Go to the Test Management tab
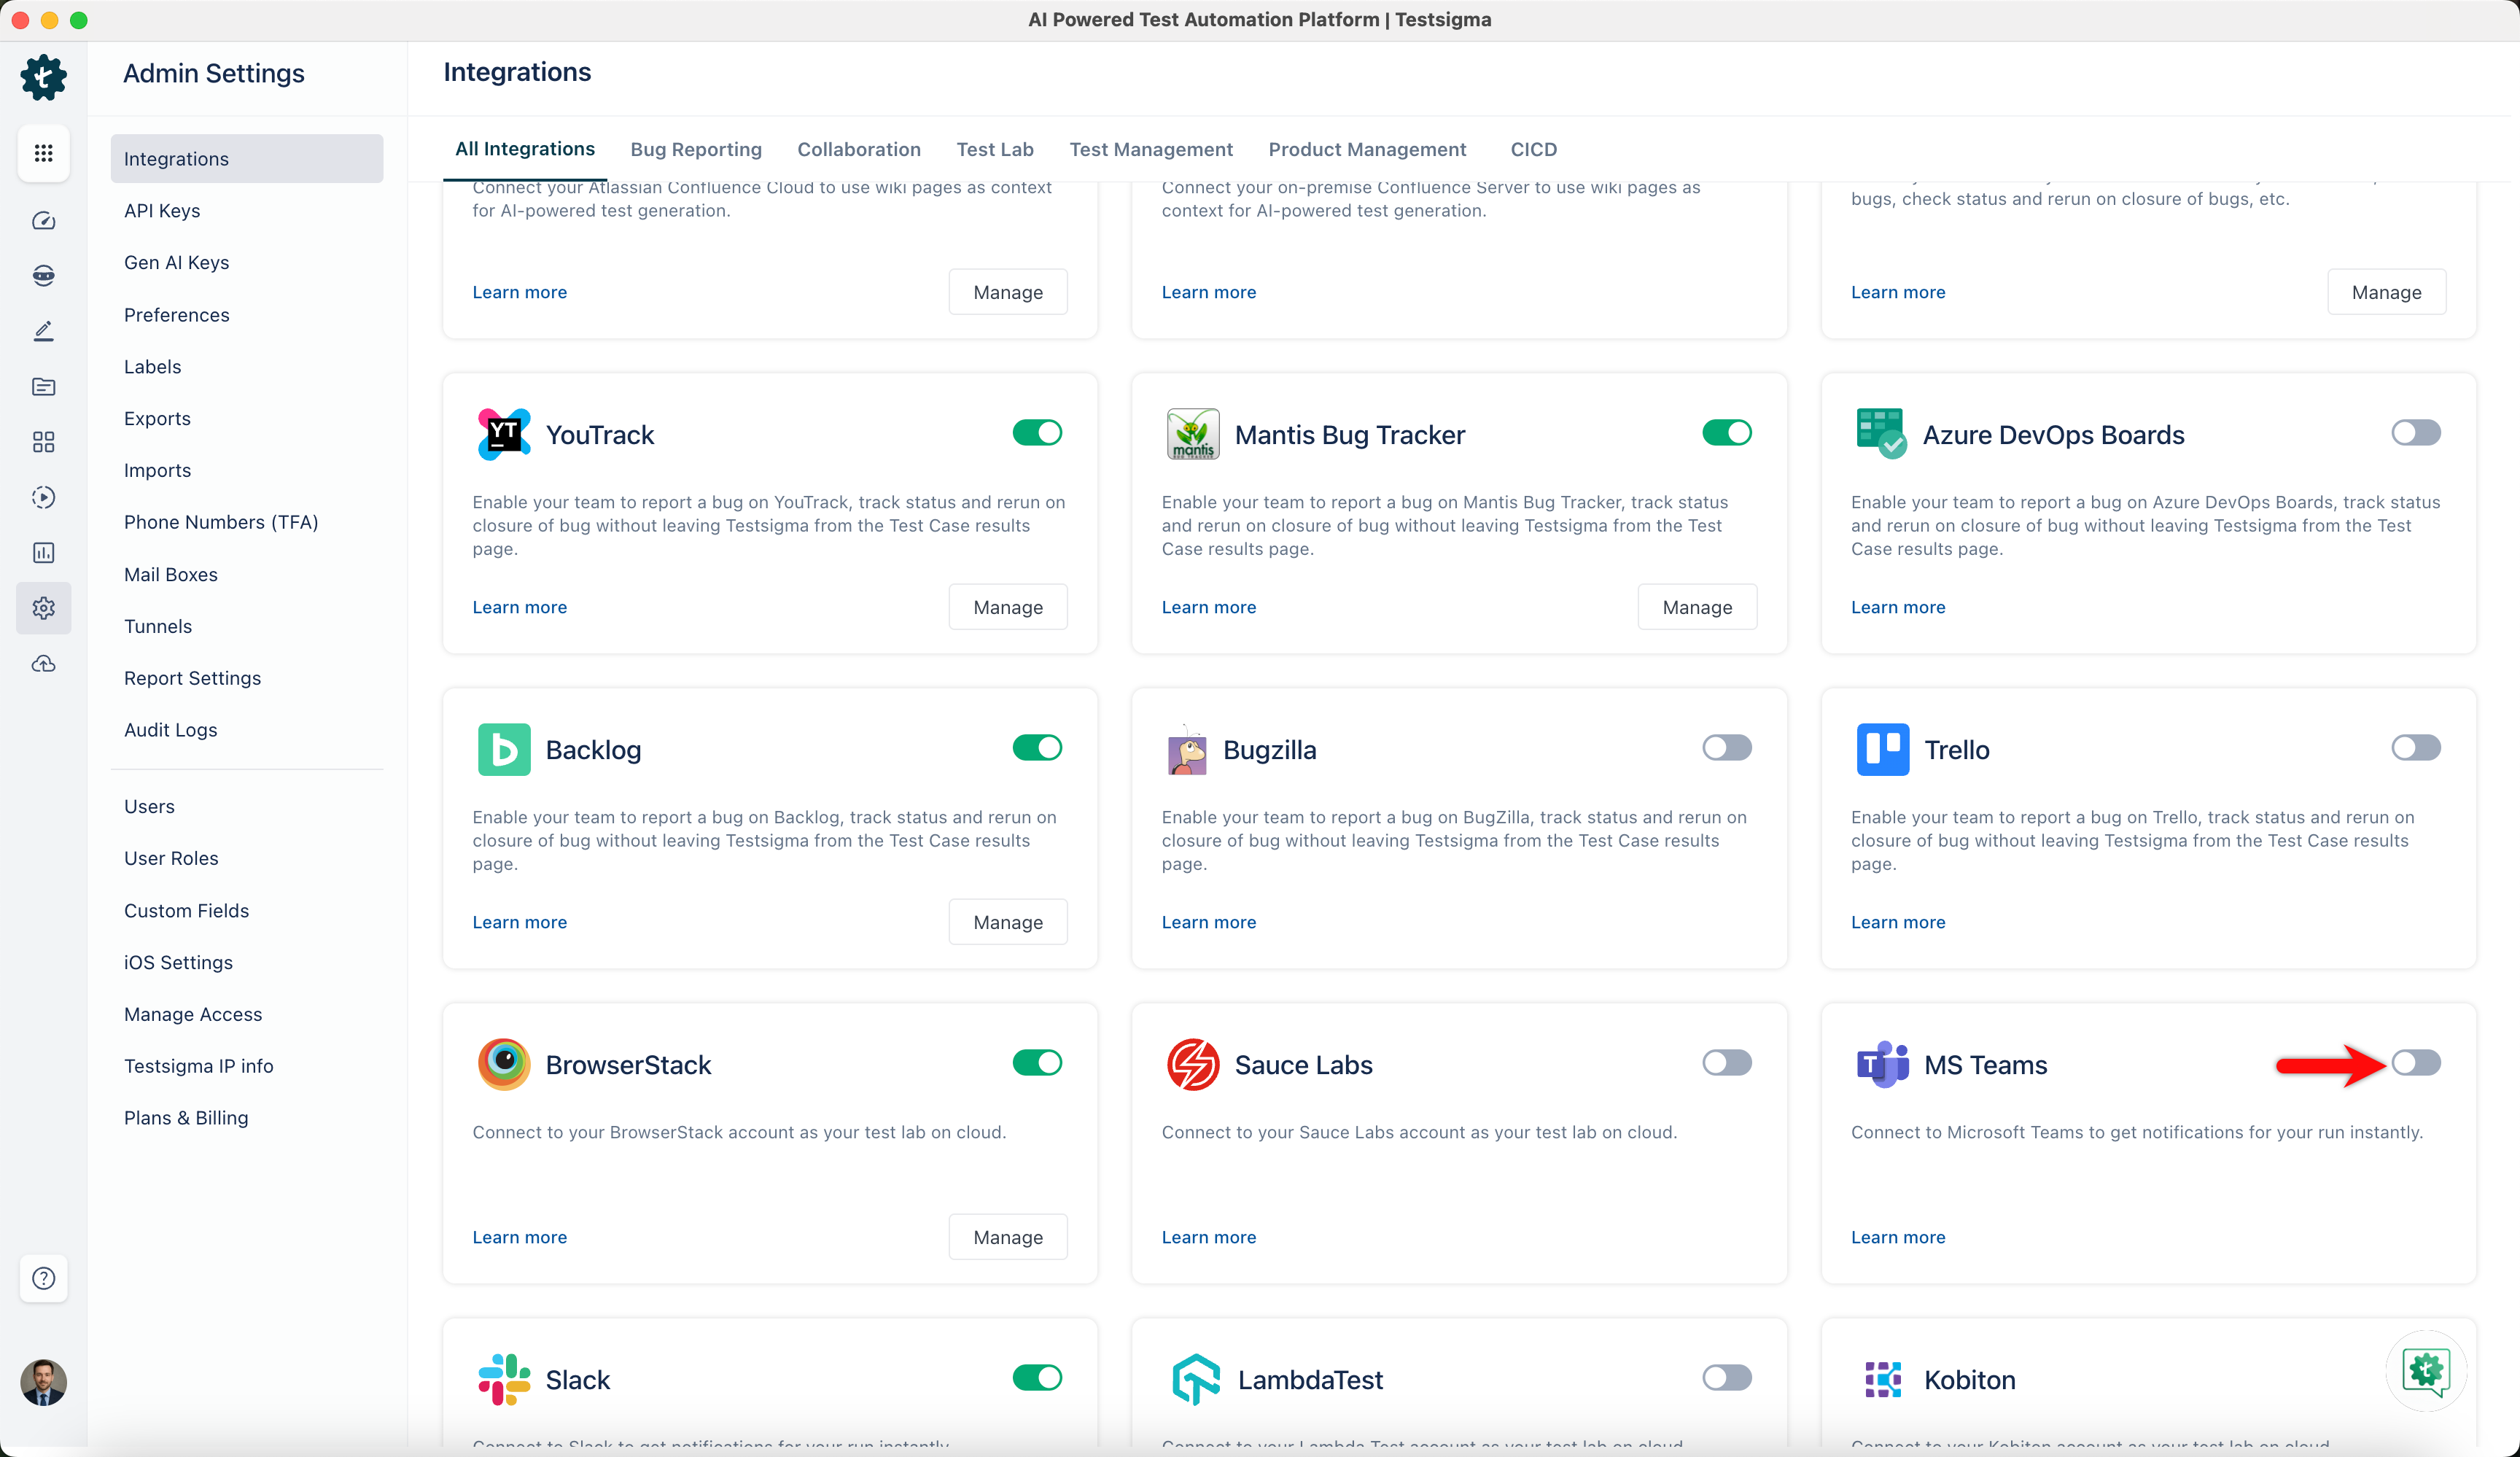 (1151, 149)
